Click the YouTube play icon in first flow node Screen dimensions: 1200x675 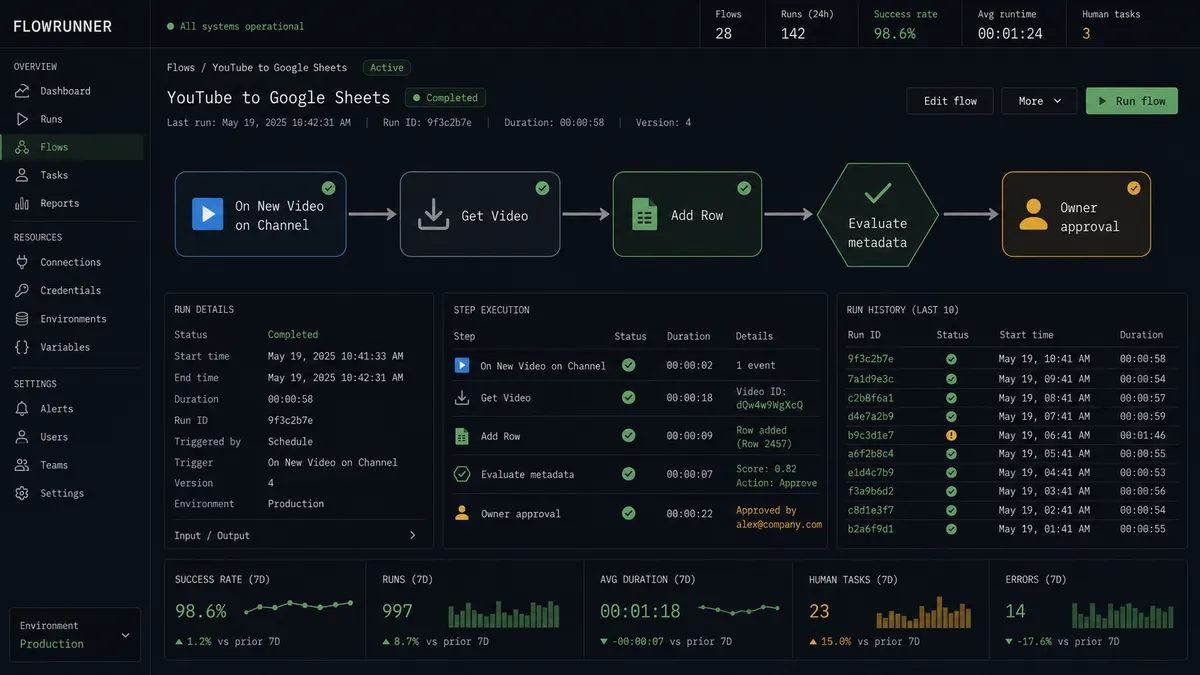207,214
